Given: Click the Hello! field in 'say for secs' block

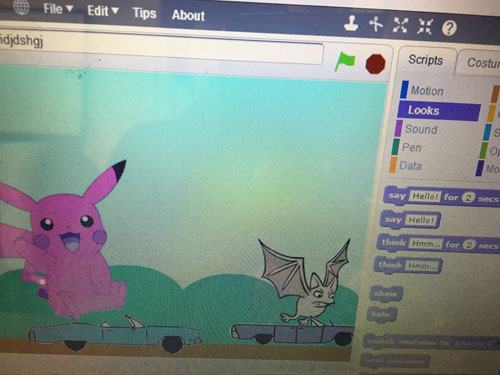Looking at the screenshot, I should [424, 196].
